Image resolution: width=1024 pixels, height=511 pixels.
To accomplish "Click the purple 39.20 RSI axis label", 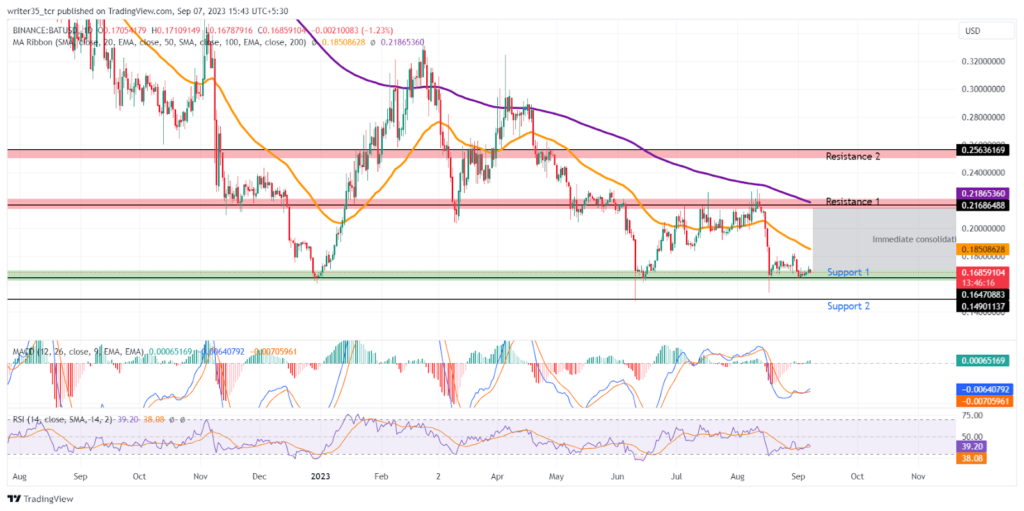I will pos(972,447).
